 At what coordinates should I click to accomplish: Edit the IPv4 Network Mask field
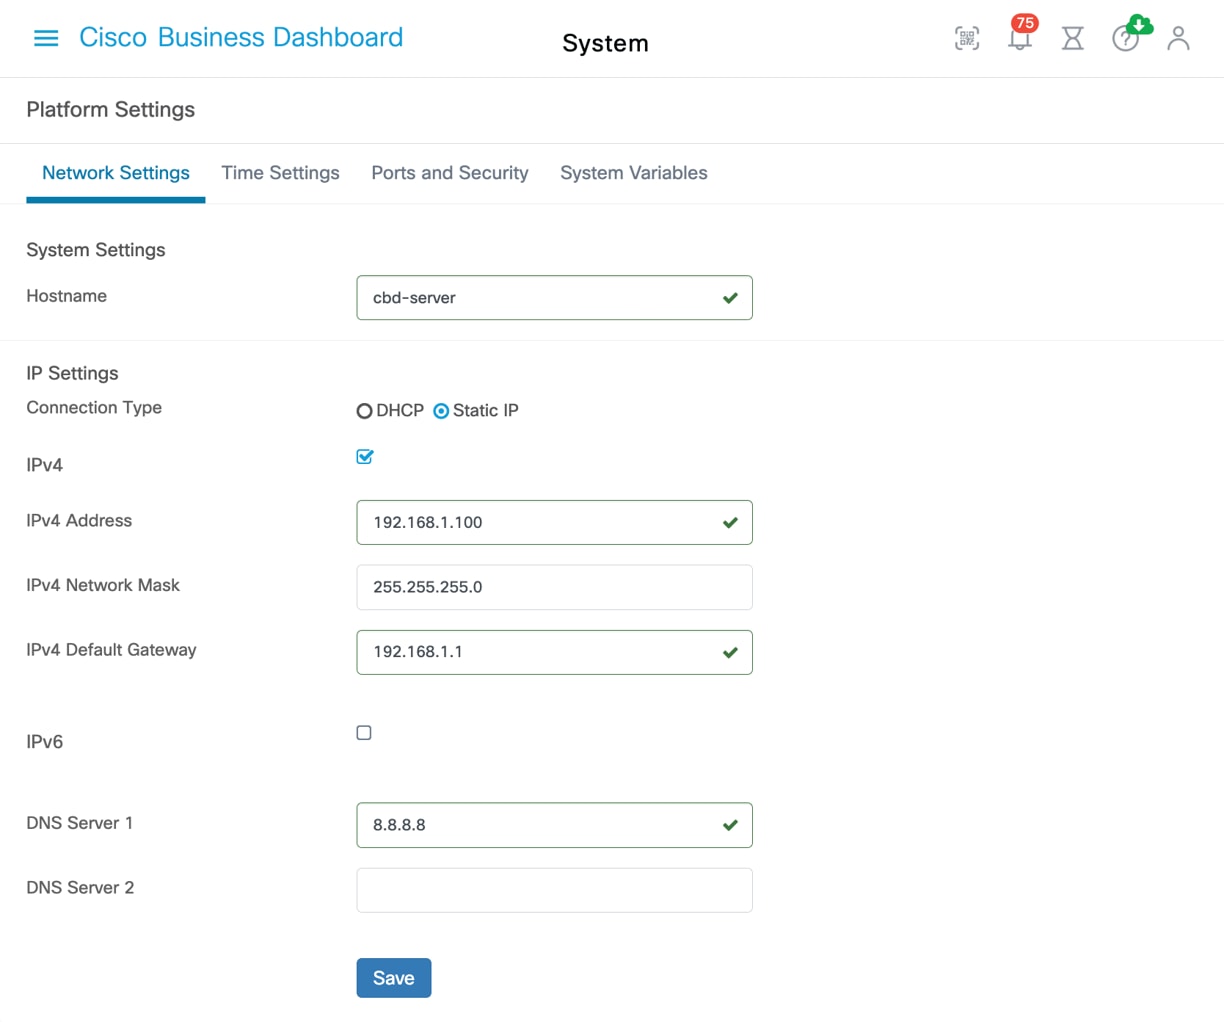pos(554,588)
